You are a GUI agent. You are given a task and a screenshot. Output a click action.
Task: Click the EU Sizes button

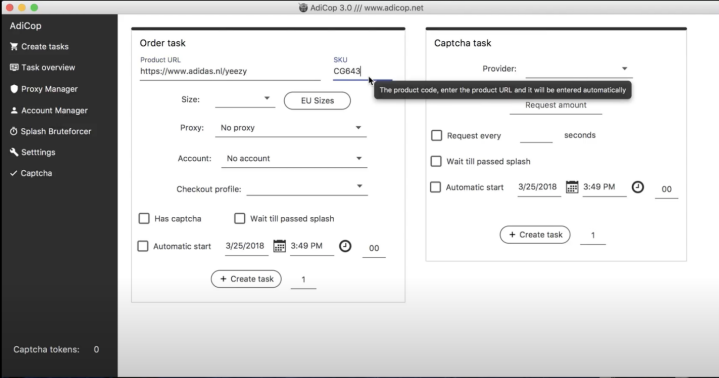[x=317, y=100]
